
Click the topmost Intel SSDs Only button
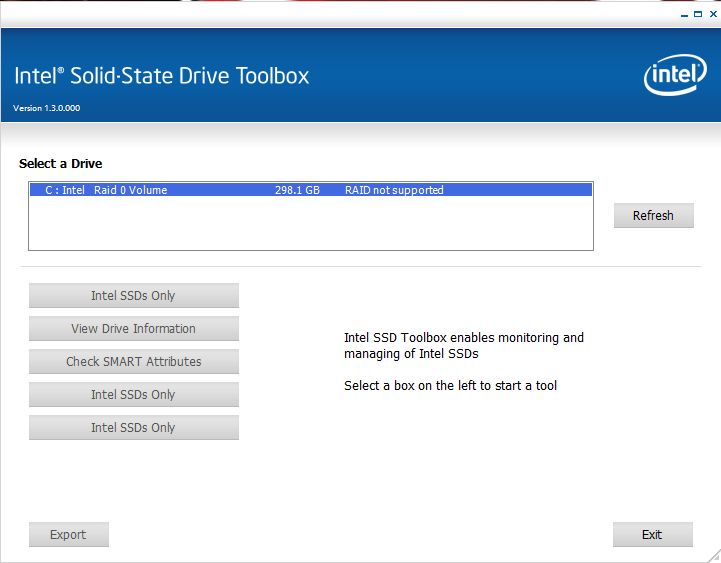(x=134, y=295)
